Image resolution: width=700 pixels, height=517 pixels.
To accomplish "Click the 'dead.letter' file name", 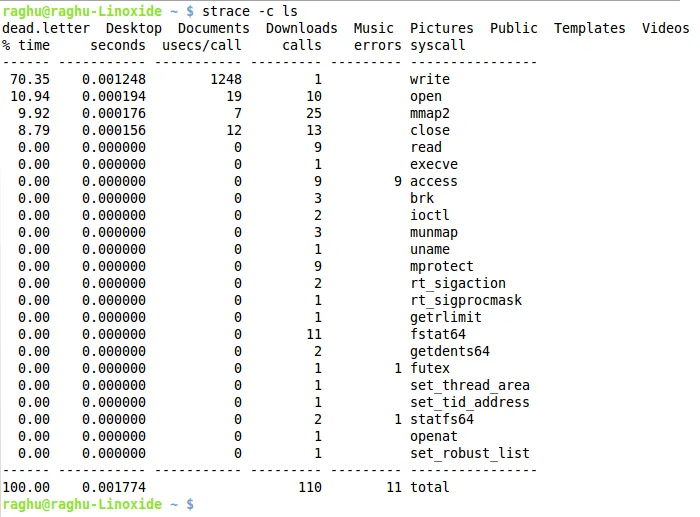I will 47,28.
